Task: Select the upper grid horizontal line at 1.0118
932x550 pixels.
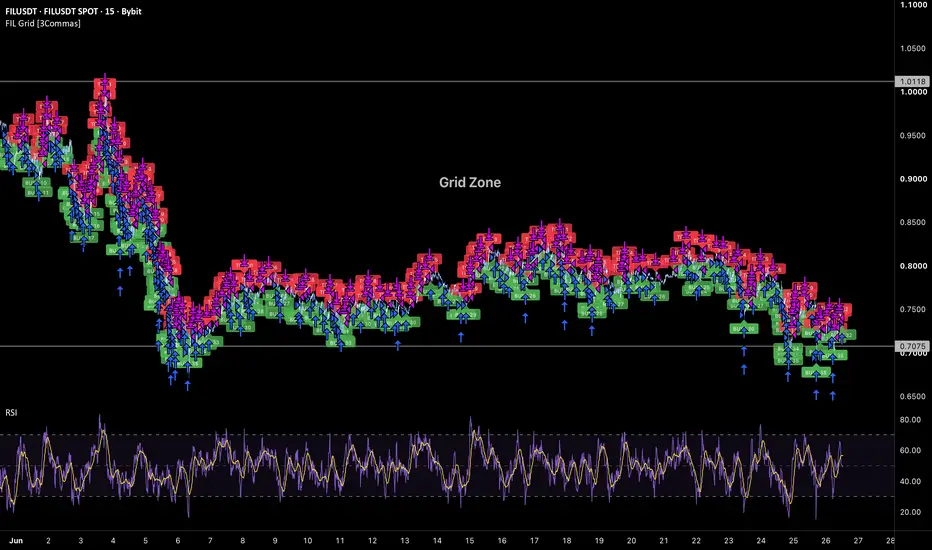Action: click(x=447, y=81)
